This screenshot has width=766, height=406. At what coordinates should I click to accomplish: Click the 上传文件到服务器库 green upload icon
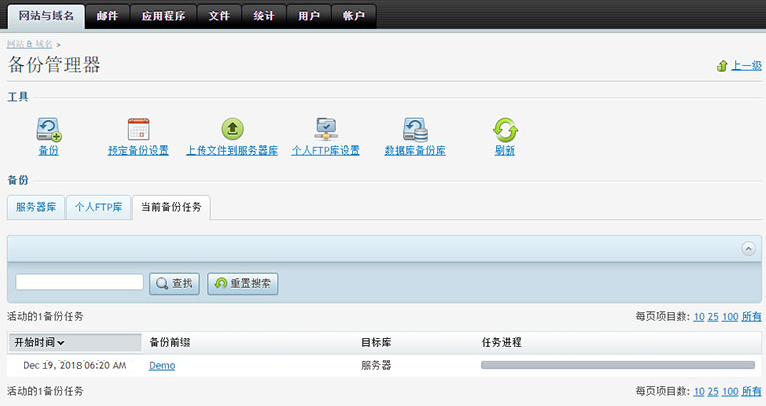(233, 129)
